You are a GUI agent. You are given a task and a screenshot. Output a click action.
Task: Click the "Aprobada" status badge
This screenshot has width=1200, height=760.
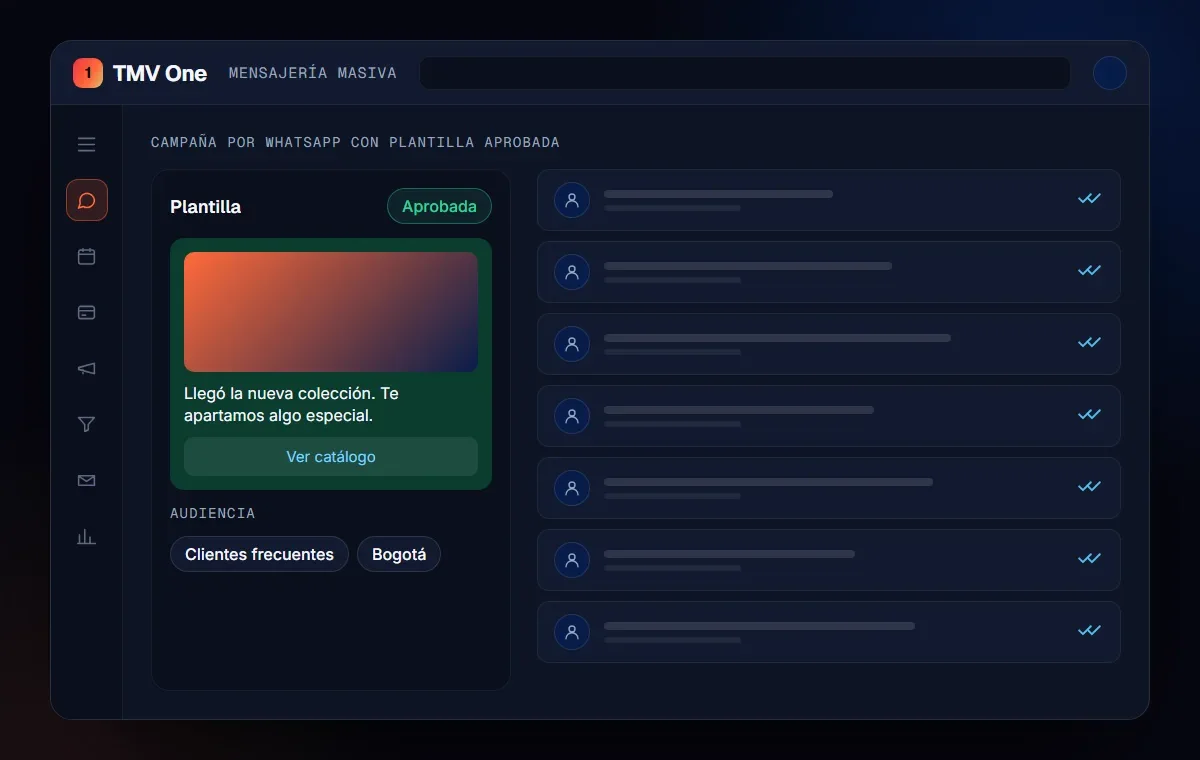(x=440, y=206)
